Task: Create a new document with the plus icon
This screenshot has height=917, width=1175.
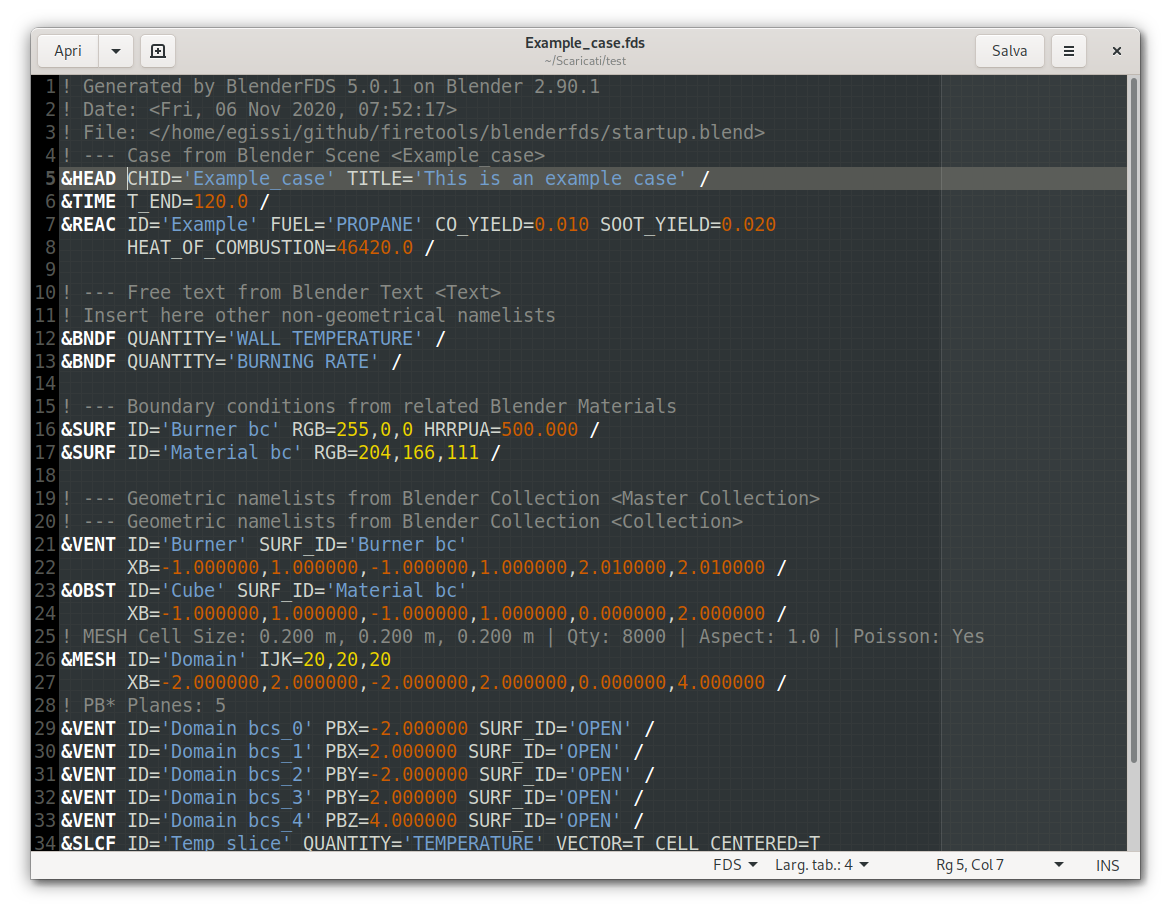Action: (157, 51)
